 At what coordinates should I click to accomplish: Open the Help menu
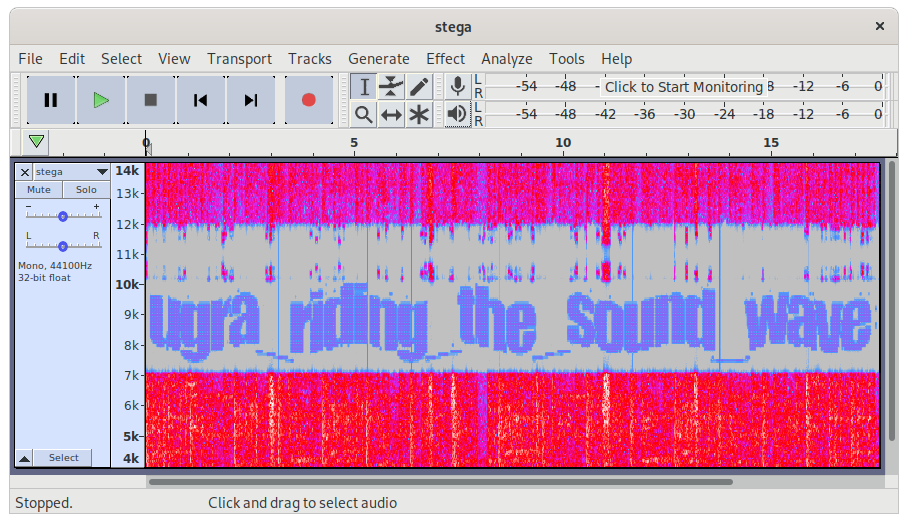click(x=616, y=59)
